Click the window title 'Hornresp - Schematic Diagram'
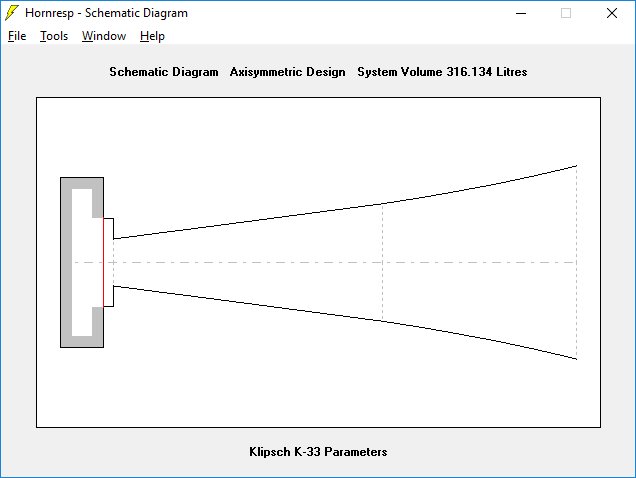 tap(106, 13)
